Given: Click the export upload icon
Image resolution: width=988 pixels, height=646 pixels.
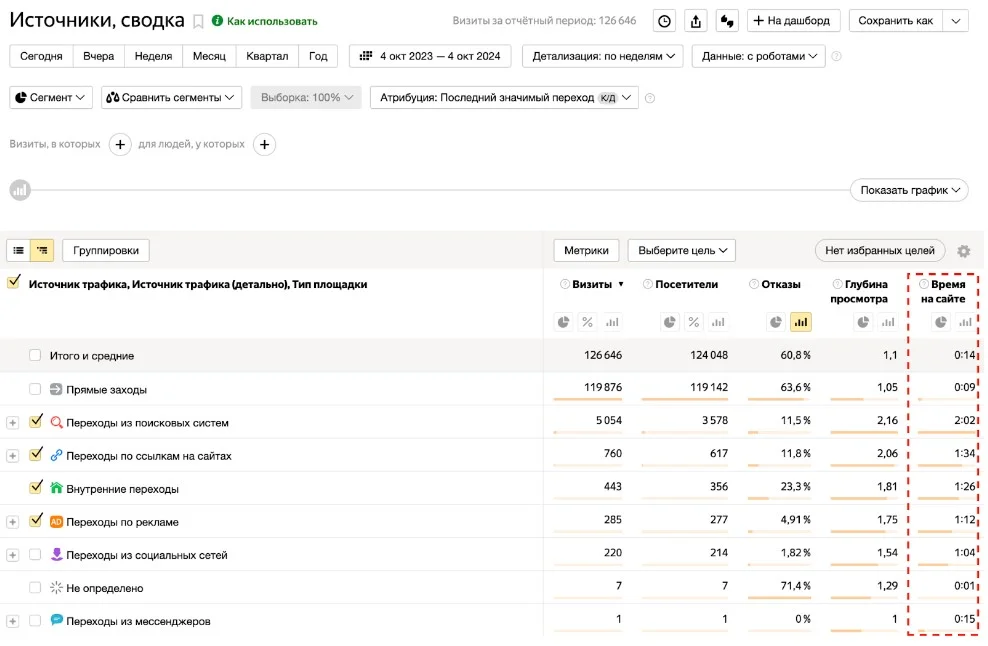Looking at the screenshot, I should coord(696,21).
